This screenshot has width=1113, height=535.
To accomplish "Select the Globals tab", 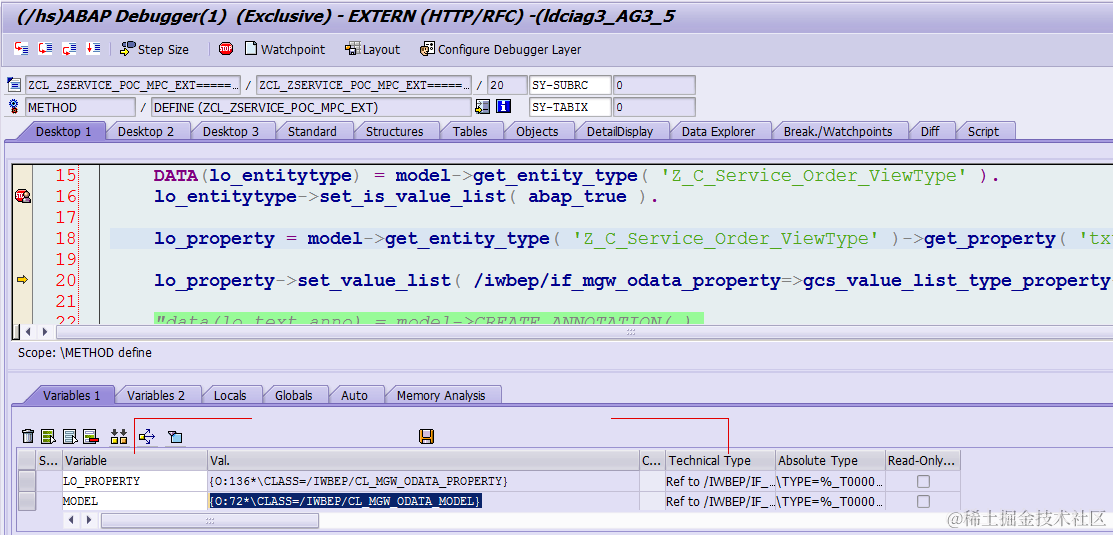I will click(x=294, y=395).
